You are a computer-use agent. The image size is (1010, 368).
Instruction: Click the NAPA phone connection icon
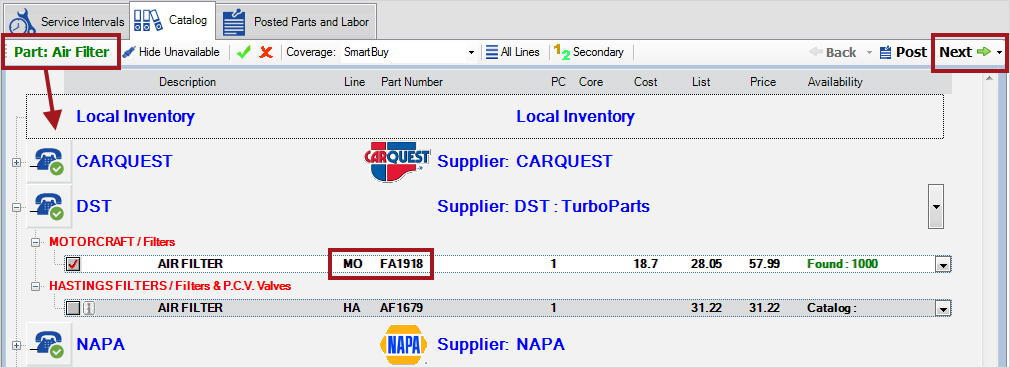point(49,344)
